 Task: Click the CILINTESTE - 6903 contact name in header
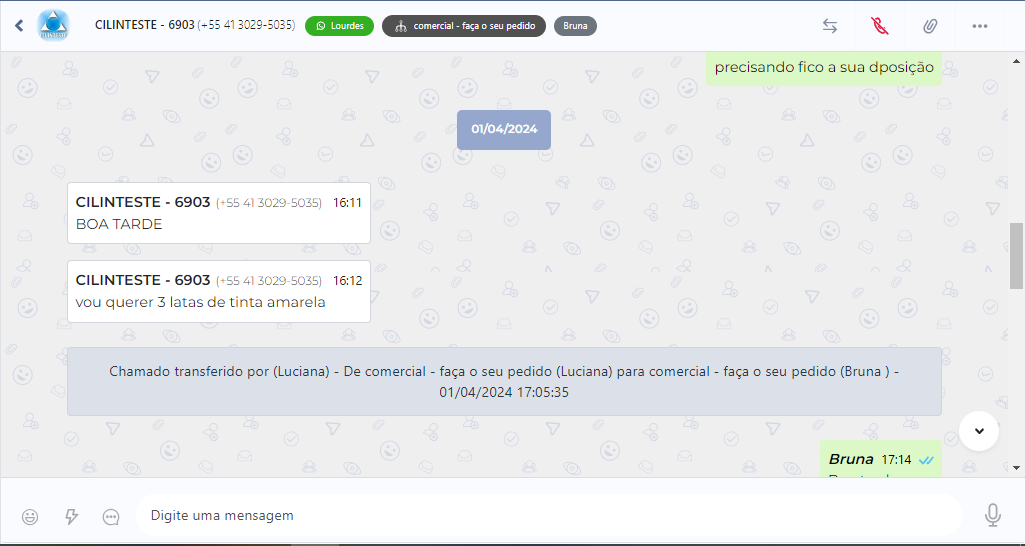(x=143, y=25)
